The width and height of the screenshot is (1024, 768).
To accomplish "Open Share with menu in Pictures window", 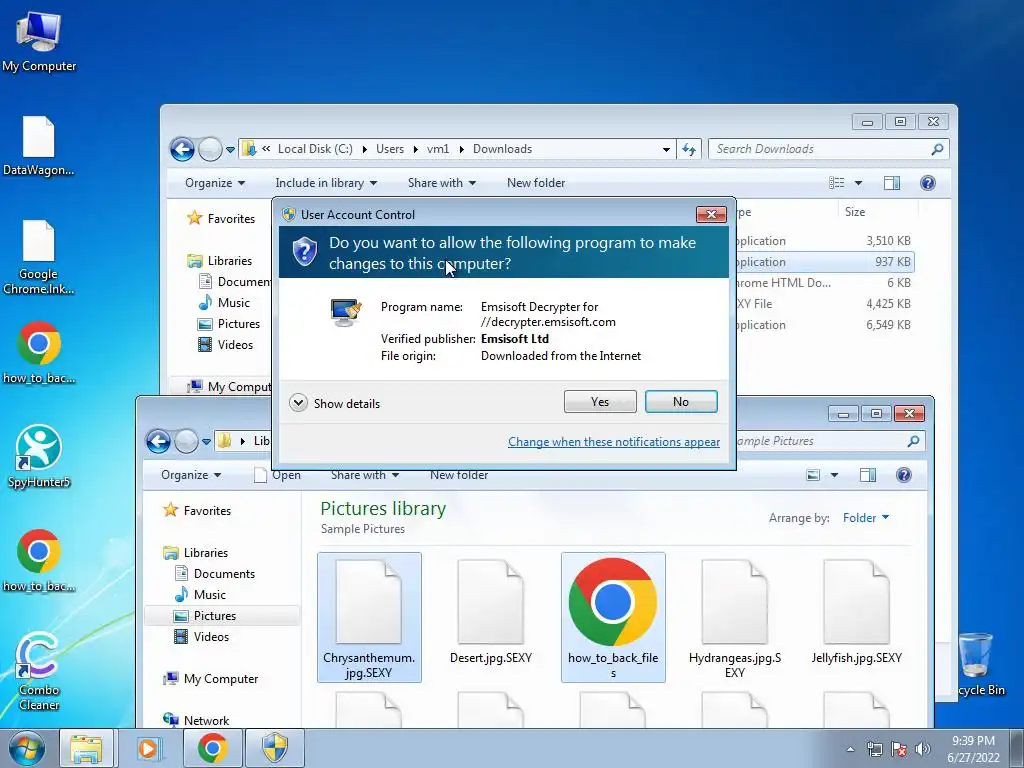I will (x=364, y=475).
